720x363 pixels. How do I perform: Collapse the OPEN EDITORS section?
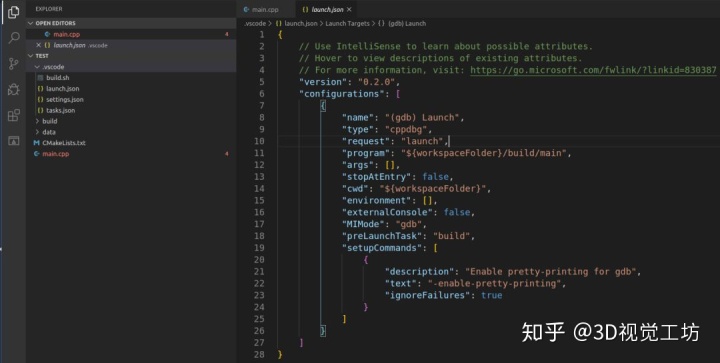tap(31, 23)
